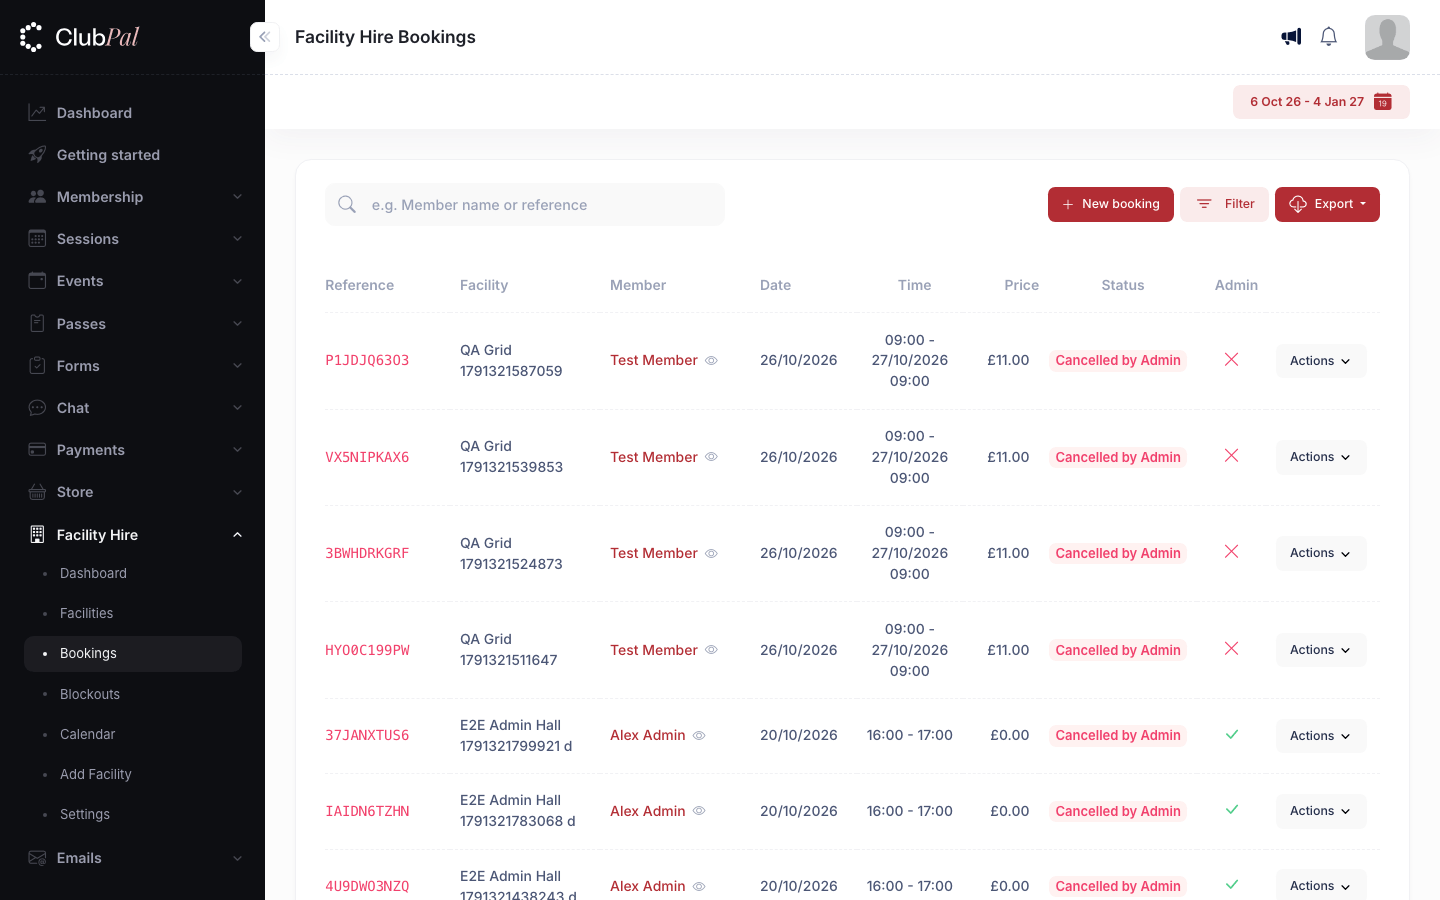
Task: Click Payments card icon in sidebar
Action: click(x=37, y=450)
